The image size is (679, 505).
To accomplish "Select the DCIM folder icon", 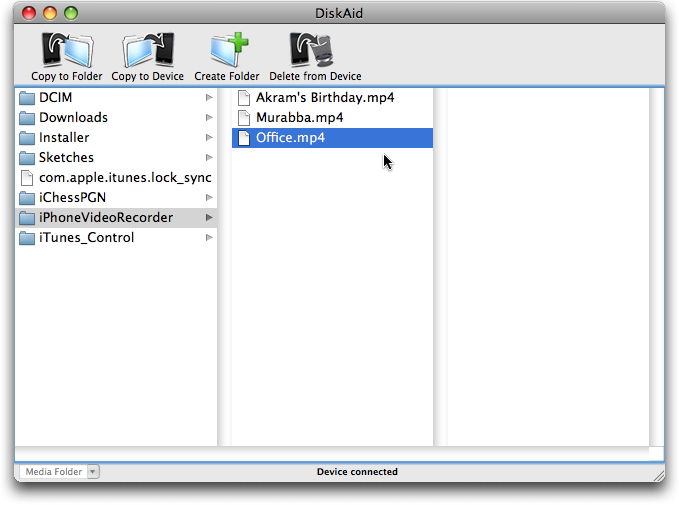I will [x=27, y=98].
